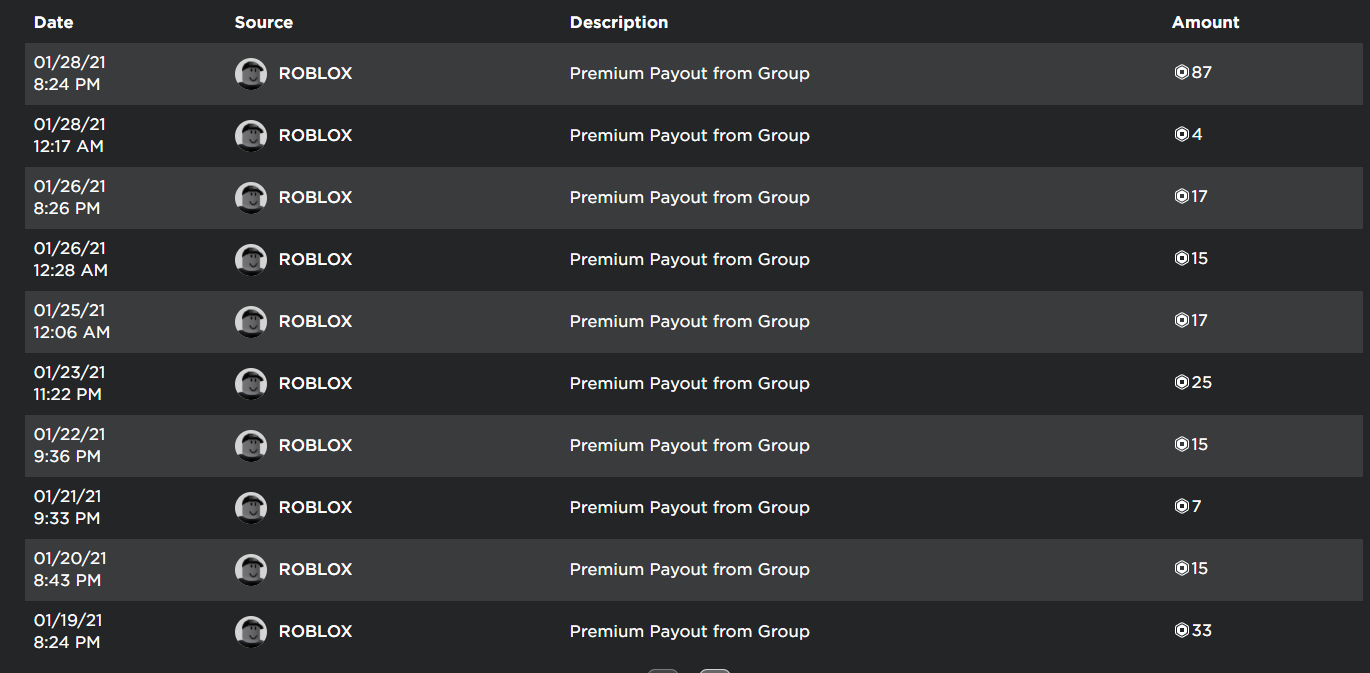
Task: Click the Robux icon beside amount 25
Action: 1181,382
